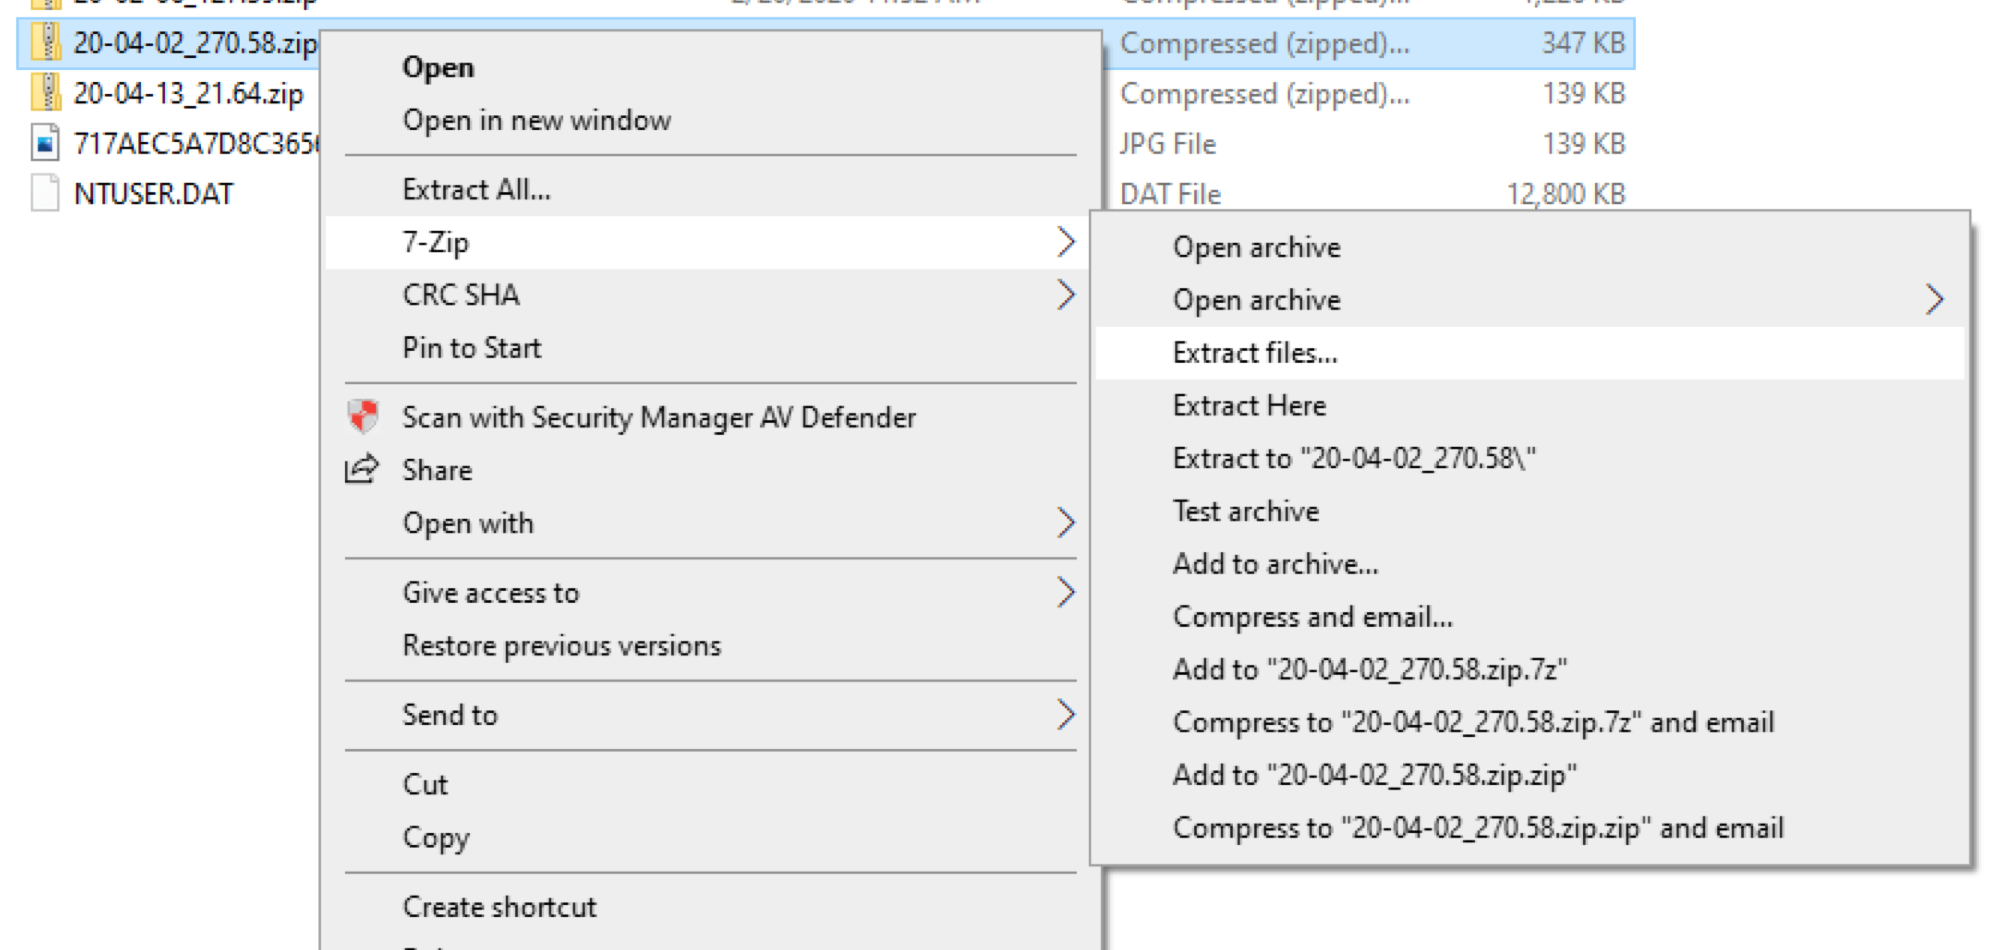1998x950 pixels.
Task: Select Extract to "20-04-02_270.58\" option
Action: pyautogui.click(x=1353, y=458)
